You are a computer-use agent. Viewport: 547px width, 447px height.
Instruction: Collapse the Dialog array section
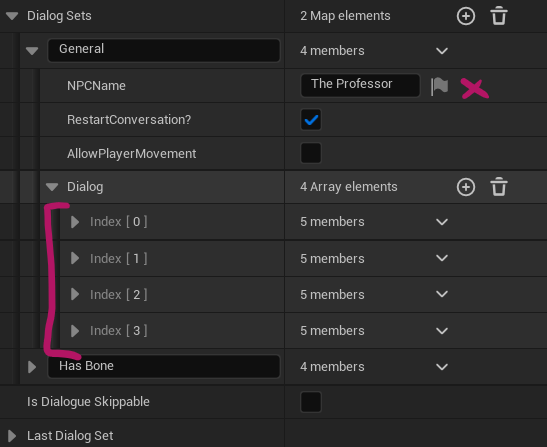click(x=52, y=187)
